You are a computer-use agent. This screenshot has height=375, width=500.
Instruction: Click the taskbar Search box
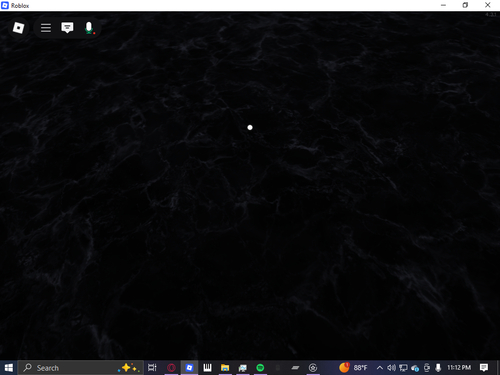click(x=81, y=368)
